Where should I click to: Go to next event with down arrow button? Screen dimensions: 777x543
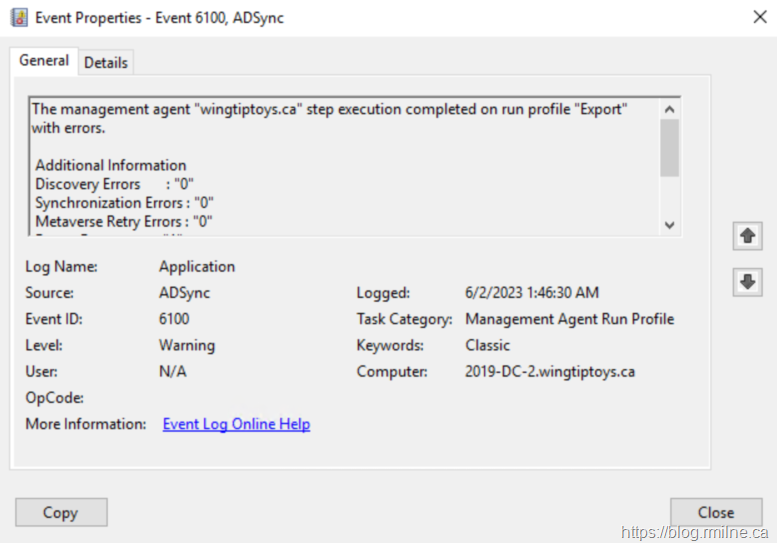click(746, 282)
